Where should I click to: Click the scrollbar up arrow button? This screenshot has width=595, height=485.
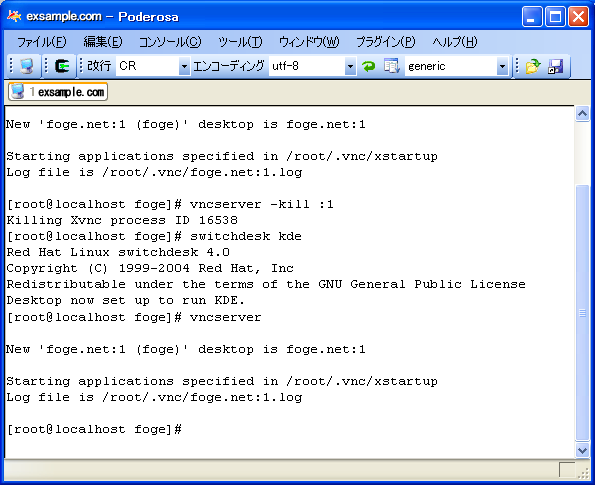[x=582, y=113]
